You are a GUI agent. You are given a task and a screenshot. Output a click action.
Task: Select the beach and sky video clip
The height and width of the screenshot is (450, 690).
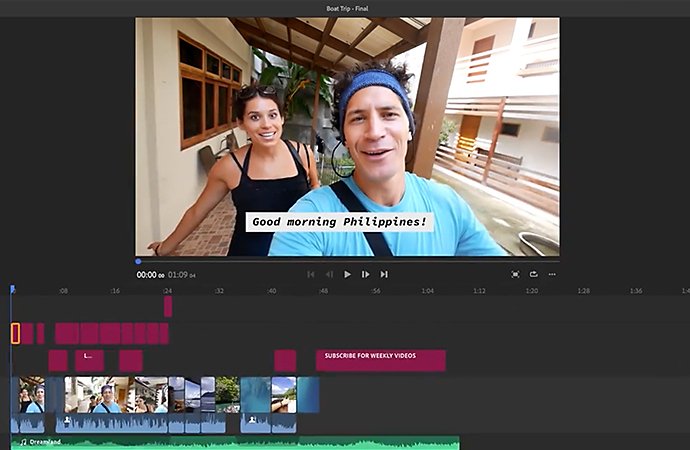click(x=284, y=395)
